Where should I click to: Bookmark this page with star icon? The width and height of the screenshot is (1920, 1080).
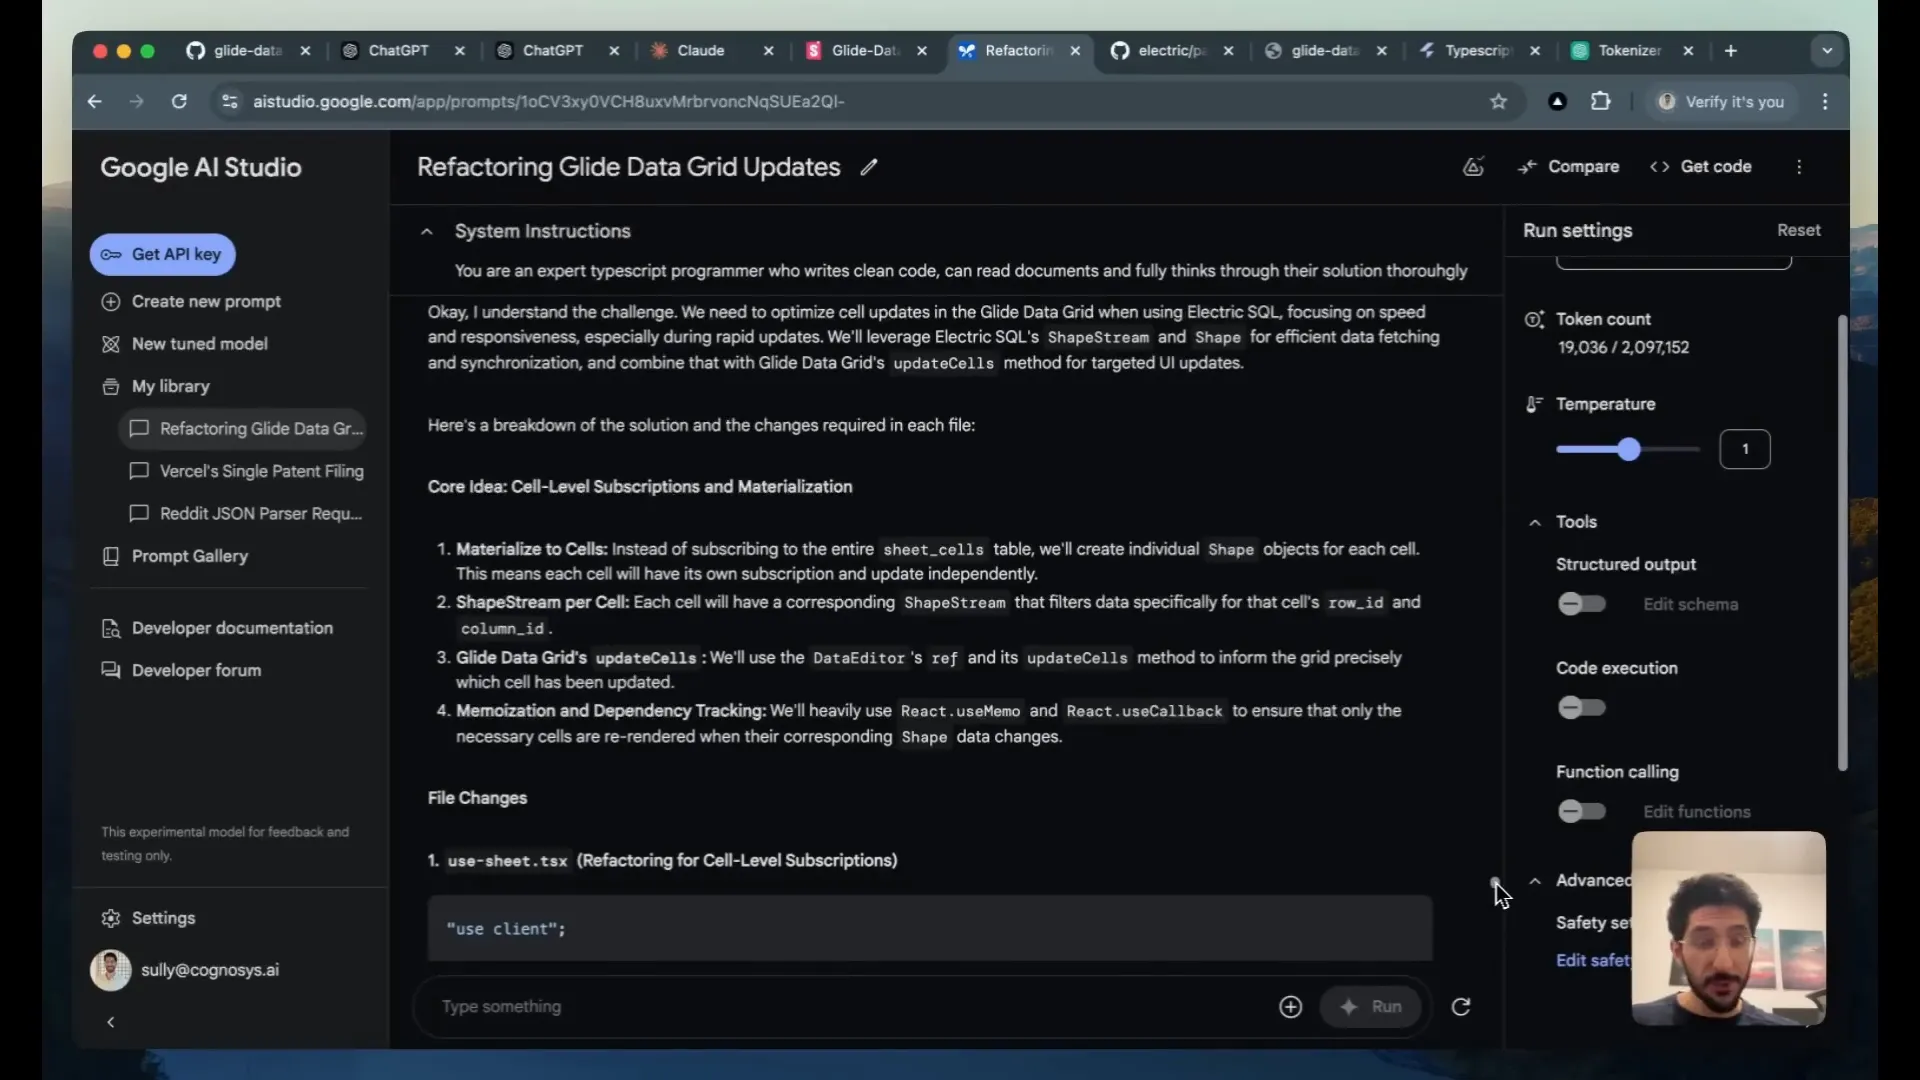(x=1498, y=101)
